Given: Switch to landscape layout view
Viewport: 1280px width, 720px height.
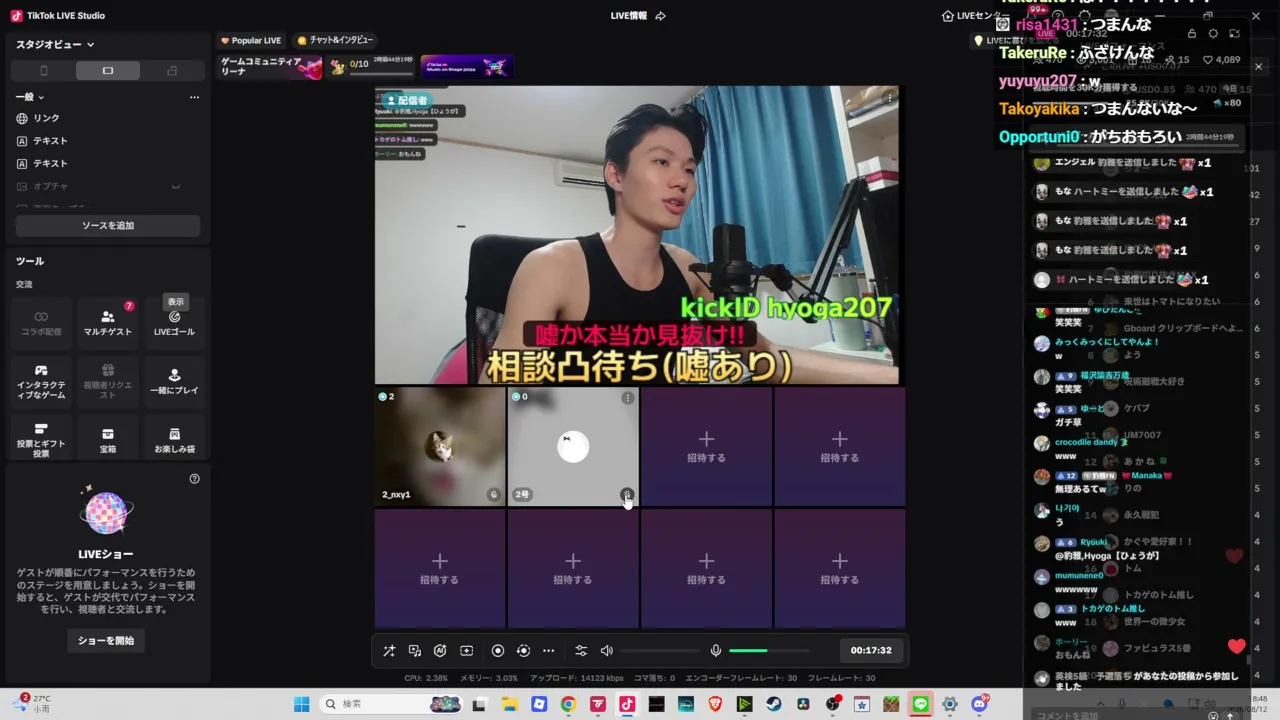Looking at the screenshot, I should coord(108,71).
